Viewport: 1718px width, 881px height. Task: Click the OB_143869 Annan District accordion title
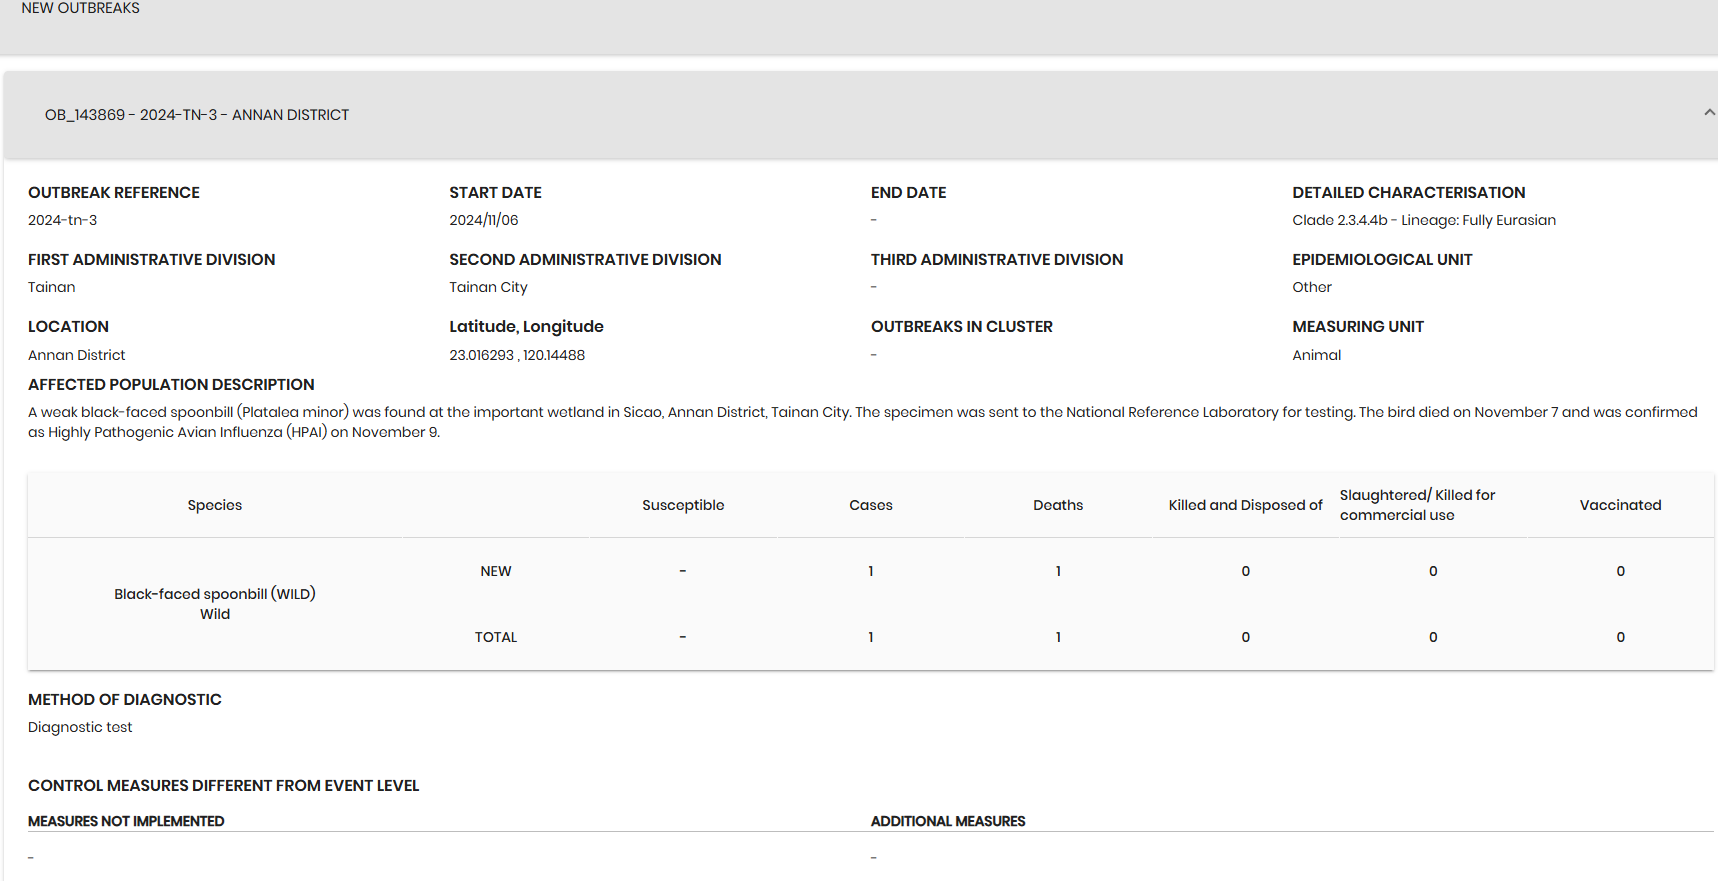pos(197,115)
